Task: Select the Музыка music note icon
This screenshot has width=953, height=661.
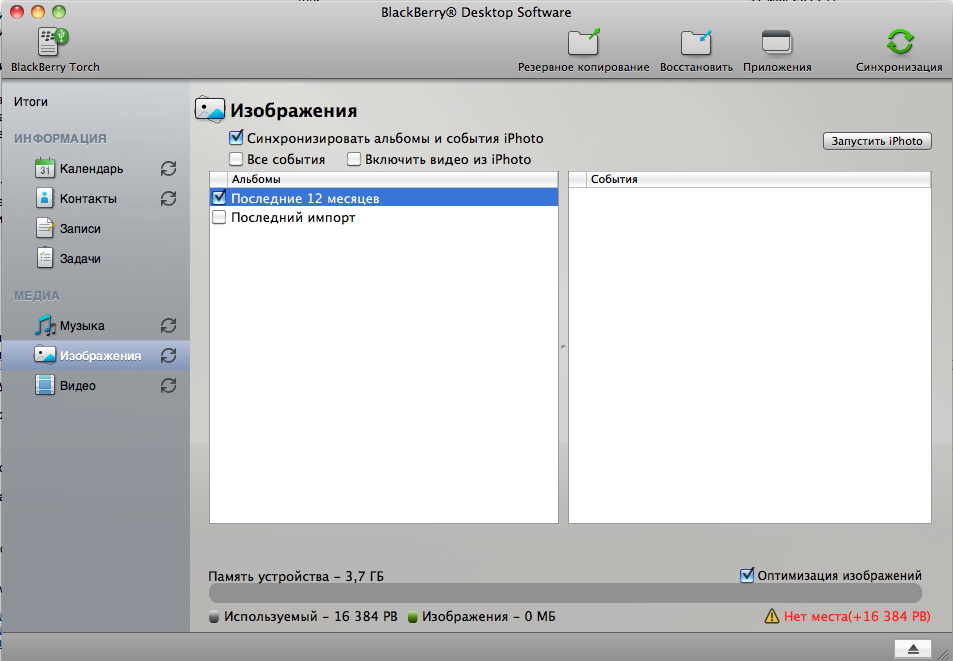Action: [45, 325]
